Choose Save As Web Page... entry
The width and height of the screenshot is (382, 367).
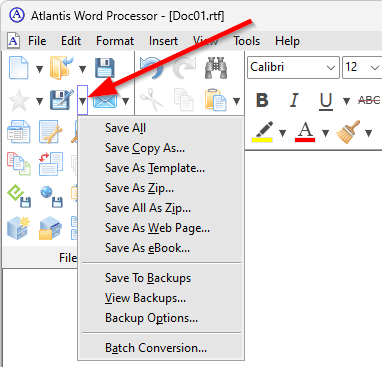pos(161,228)
